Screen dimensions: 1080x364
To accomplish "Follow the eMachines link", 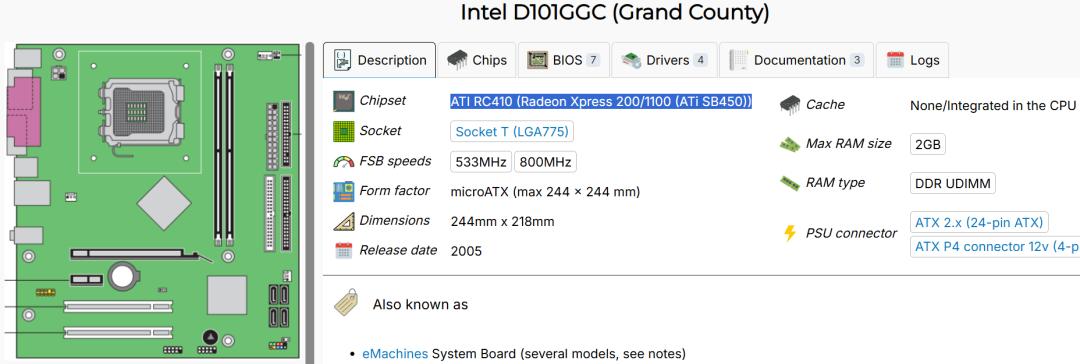I will [395, 354].
